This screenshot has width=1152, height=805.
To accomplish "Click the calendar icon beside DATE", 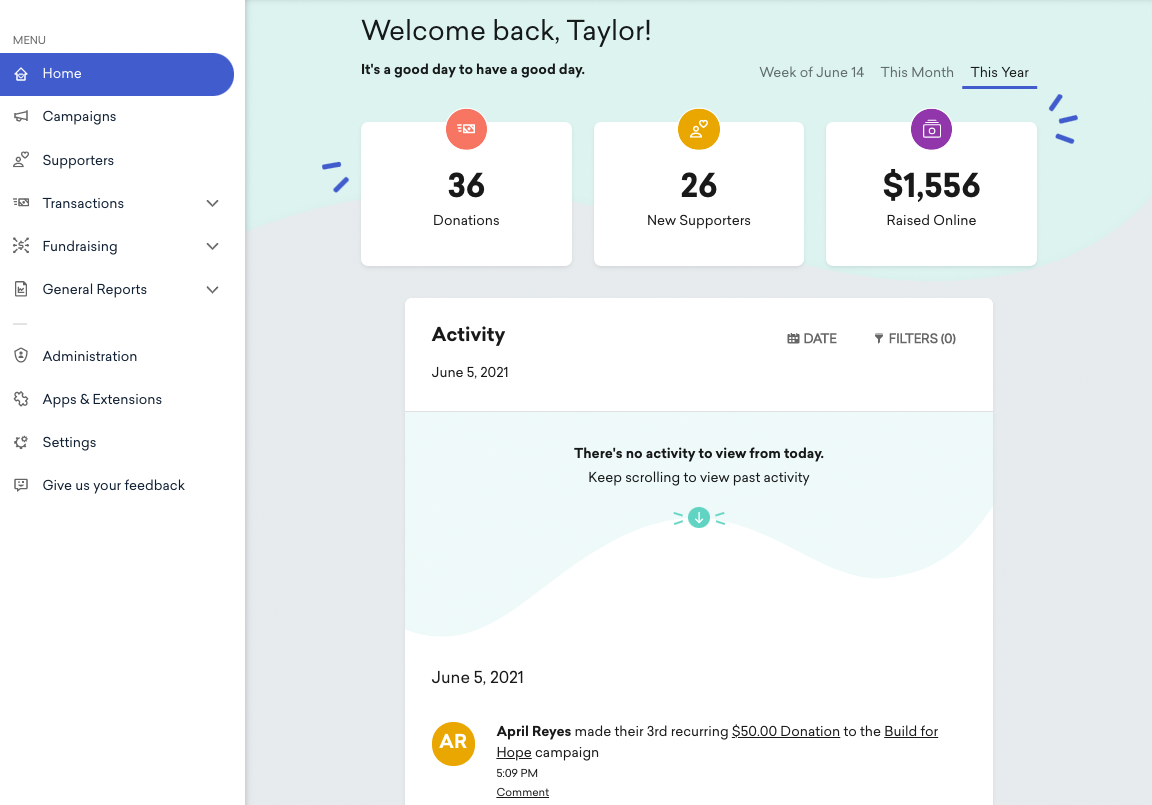I will (793, 339).
